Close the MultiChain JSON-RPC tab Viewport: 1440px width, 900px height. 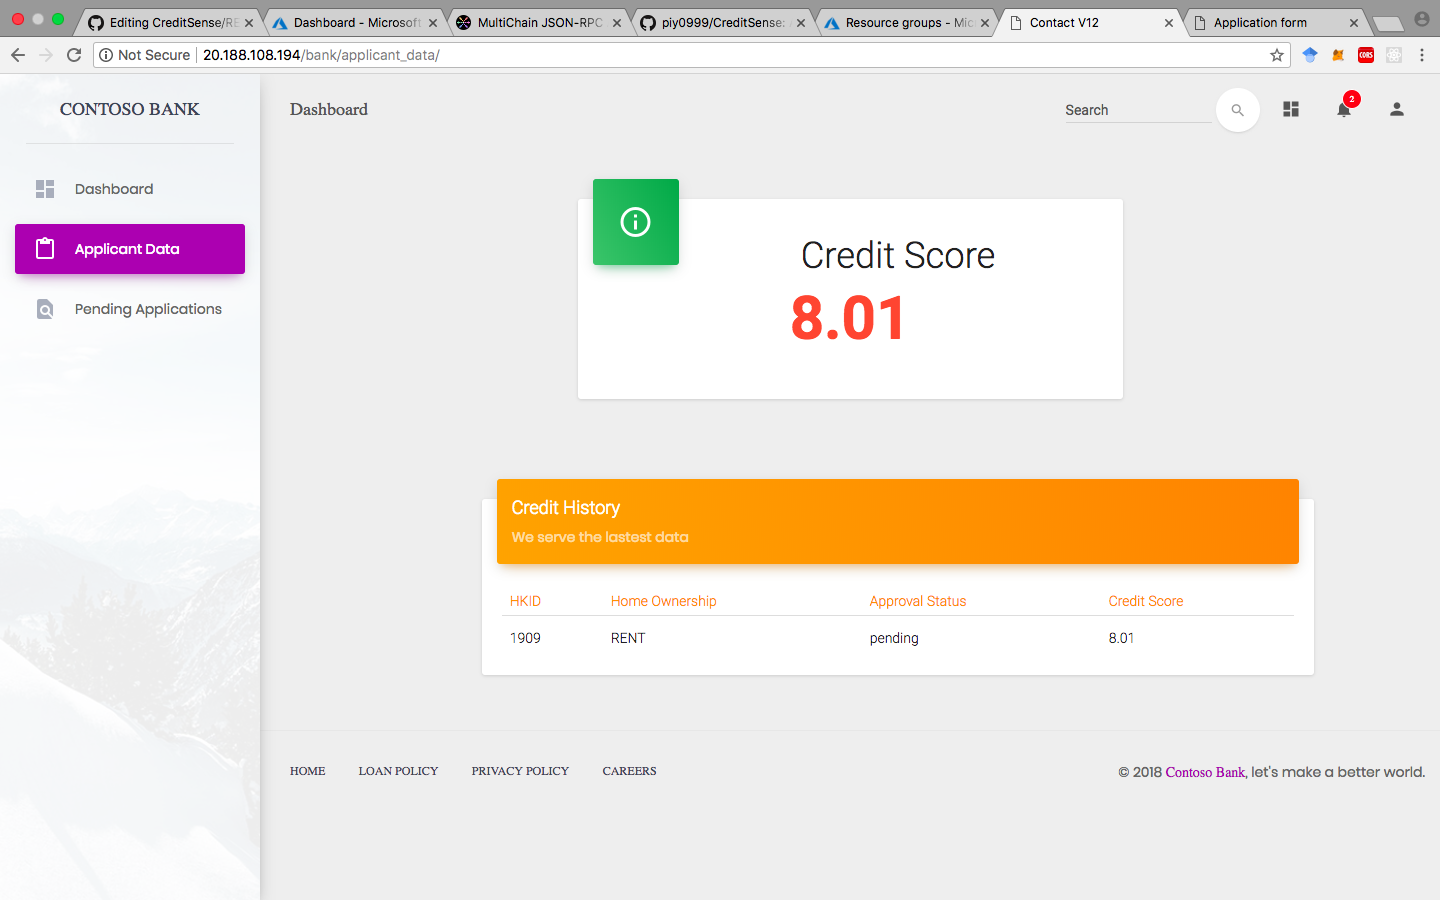coord(617,23)
